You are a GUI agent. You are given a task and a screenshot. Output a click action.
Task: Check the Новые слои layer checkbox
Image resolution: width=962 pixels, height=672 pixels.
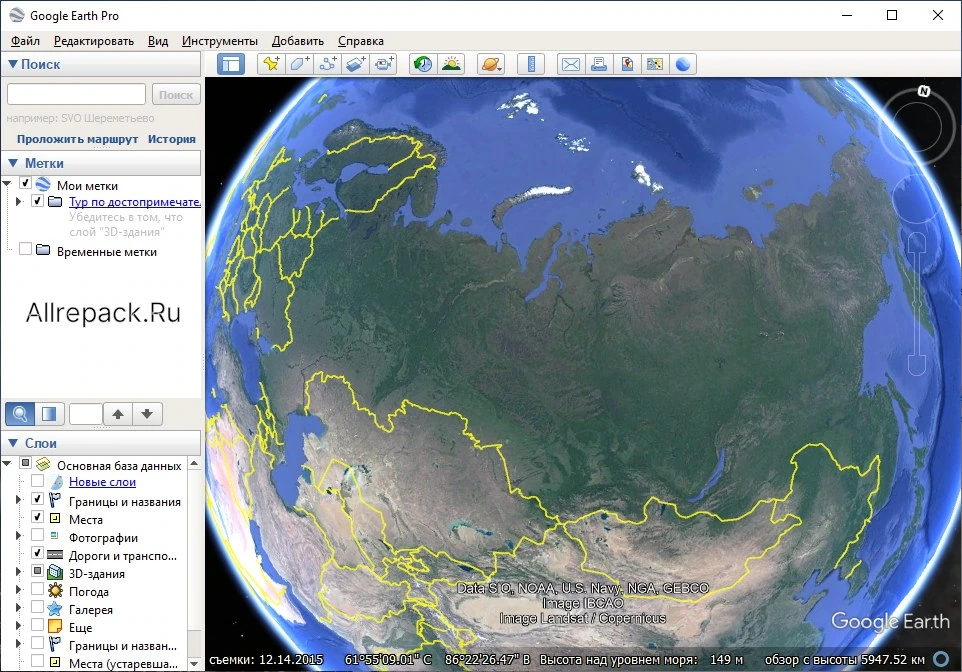click(x=37, y=481)
